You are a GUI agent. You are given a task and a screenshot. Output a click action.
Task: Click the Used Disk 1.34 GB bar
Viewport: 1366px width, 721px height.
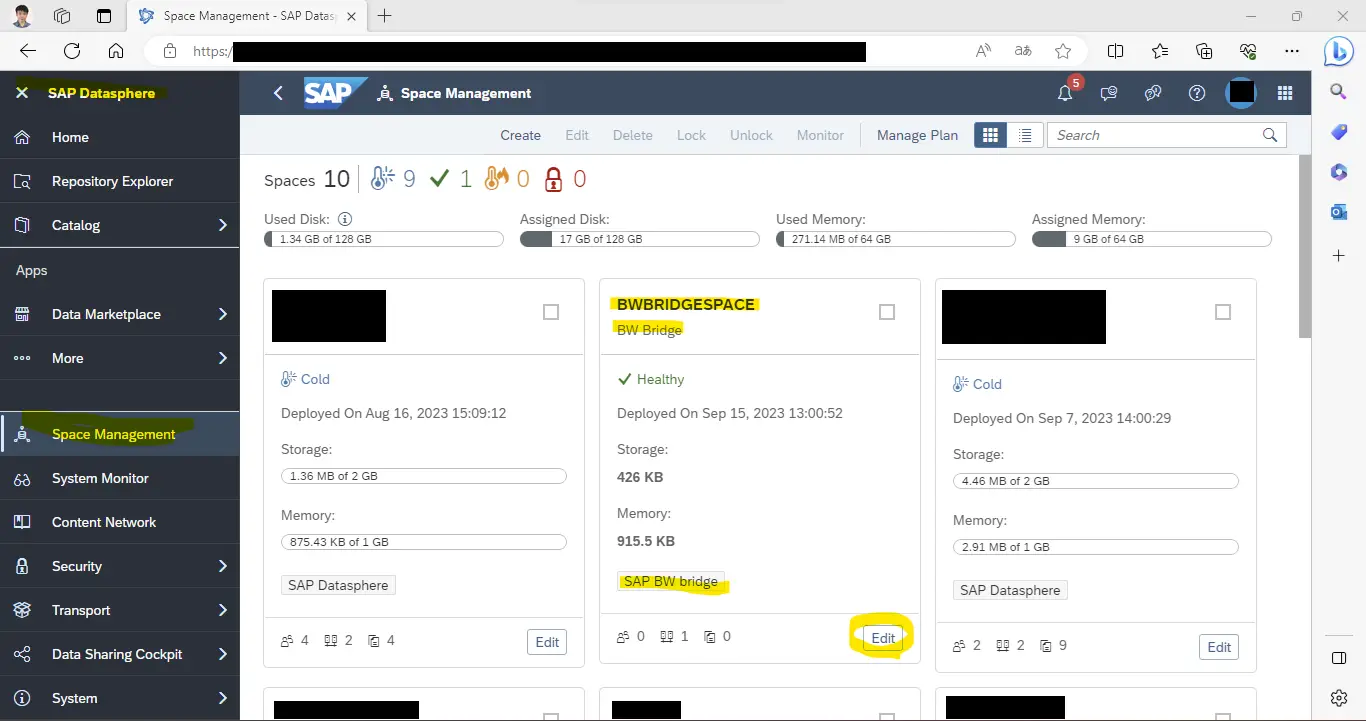click(x=384, y=239)
